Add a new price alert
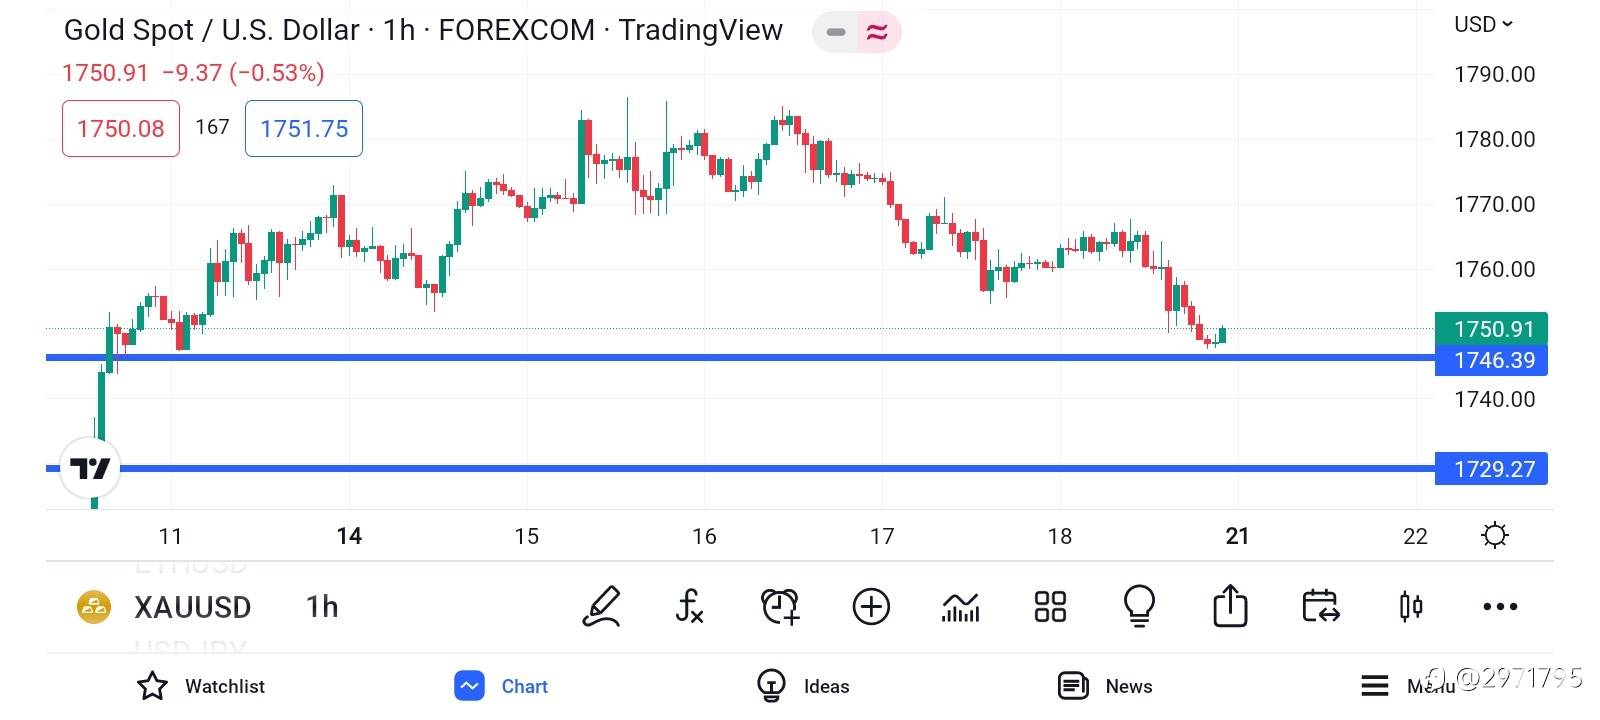This screenshot has height=720, width=1600. (x=780, y=606)
